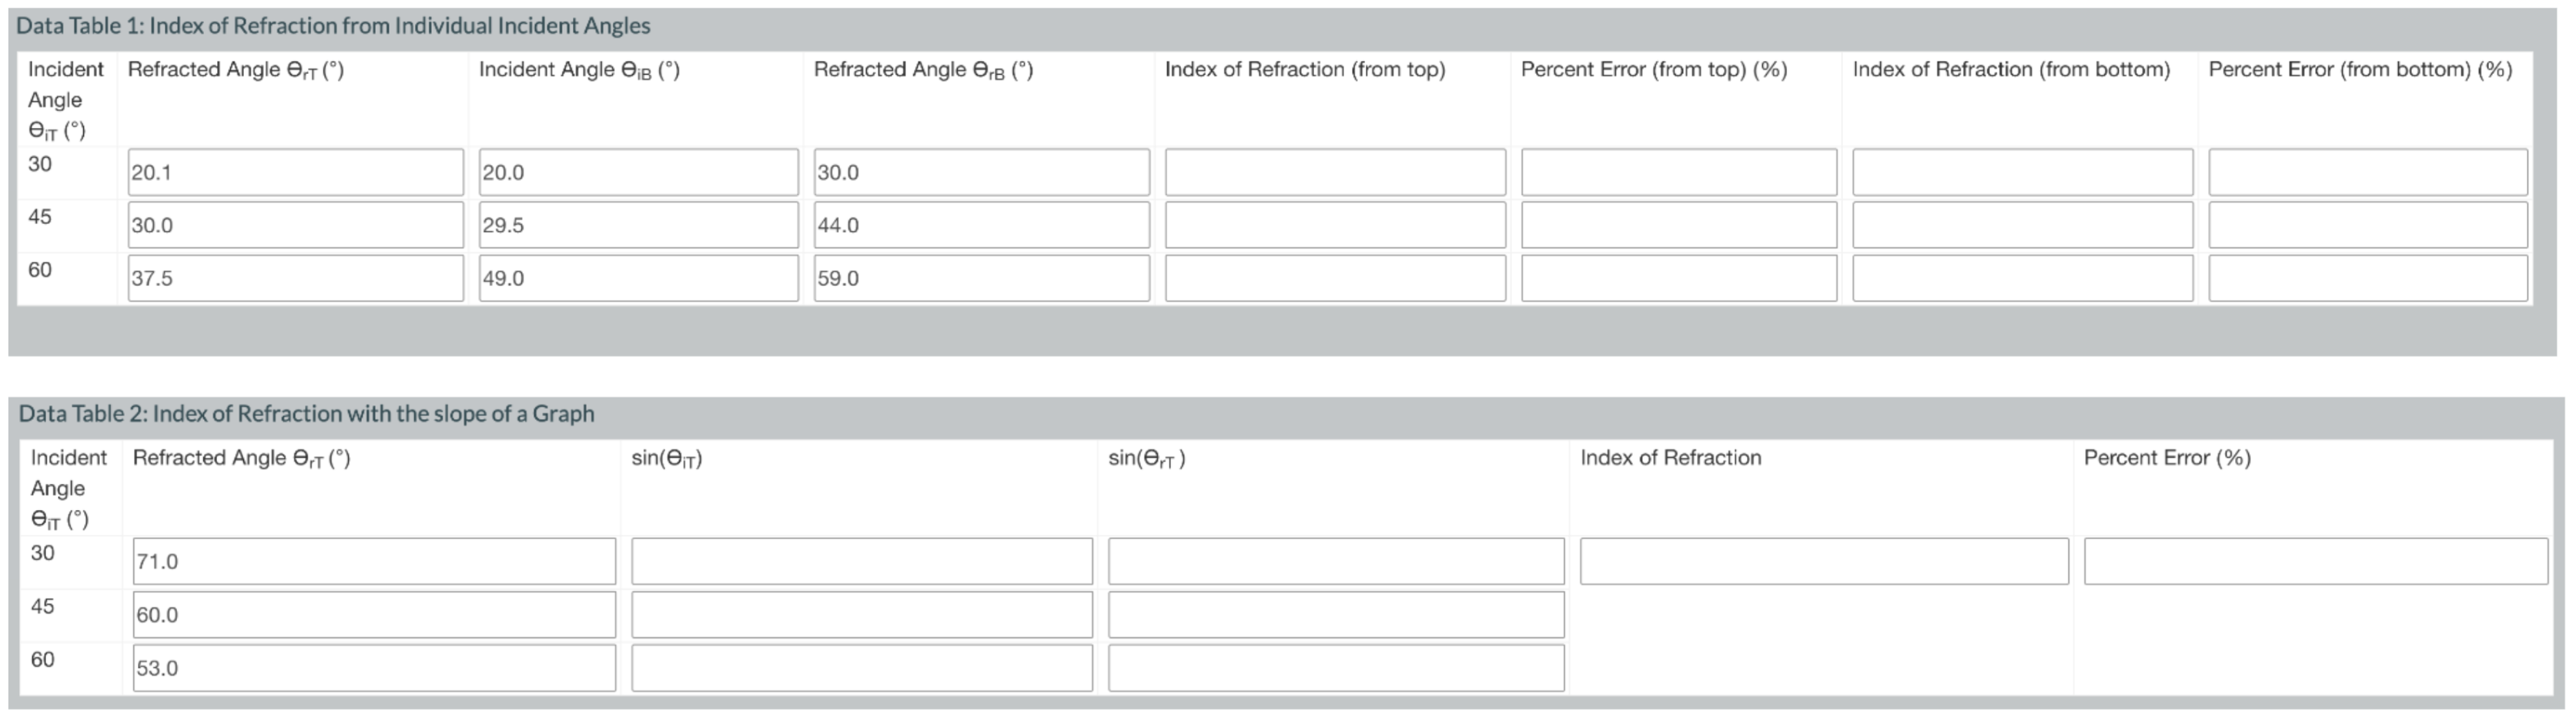Image resolution: width=2576 pixels, height=718 pixels.
Task: Click the Refracted Angle ΘrB field with 59.0
Action: pos(980,279)
